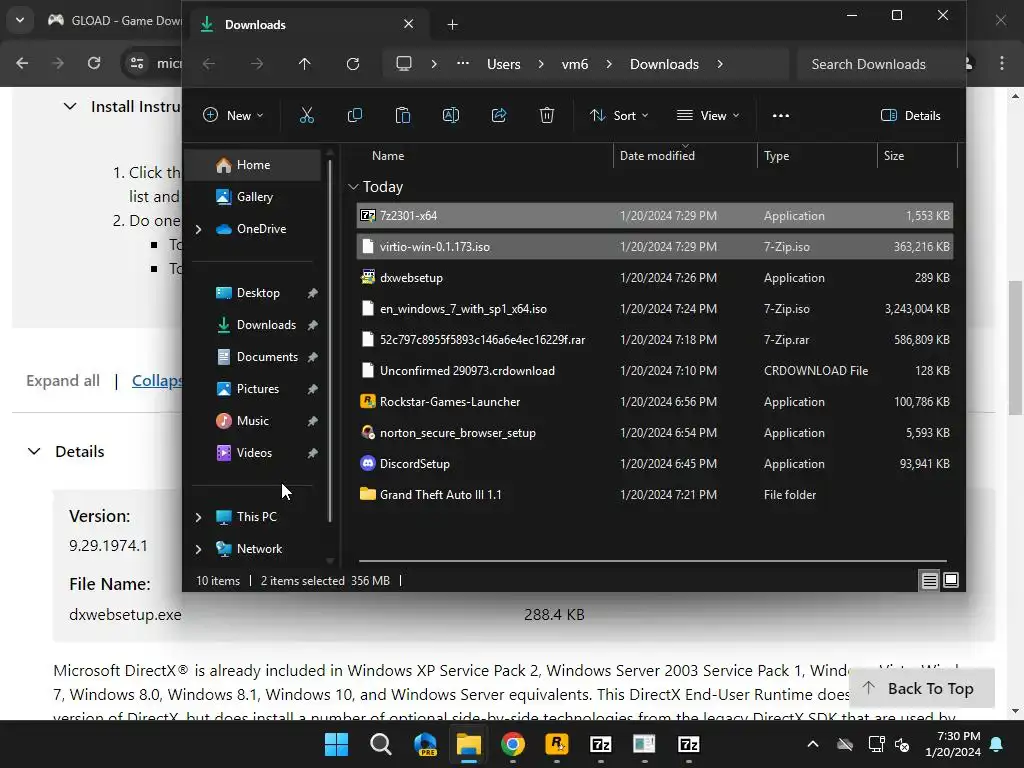Delete the selection using the trash icon
1024x768 pixels.
547,116
